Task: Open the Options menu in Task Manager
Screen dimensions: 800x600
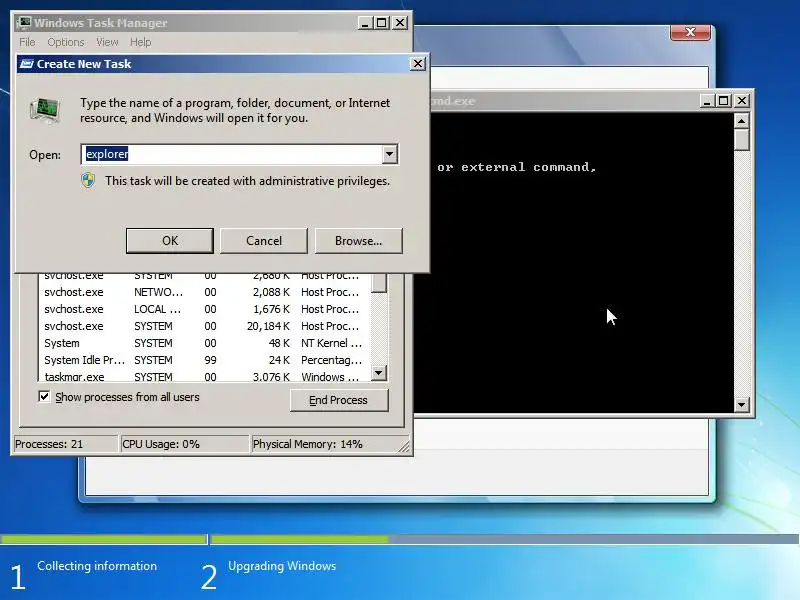Action: [66, 42]
